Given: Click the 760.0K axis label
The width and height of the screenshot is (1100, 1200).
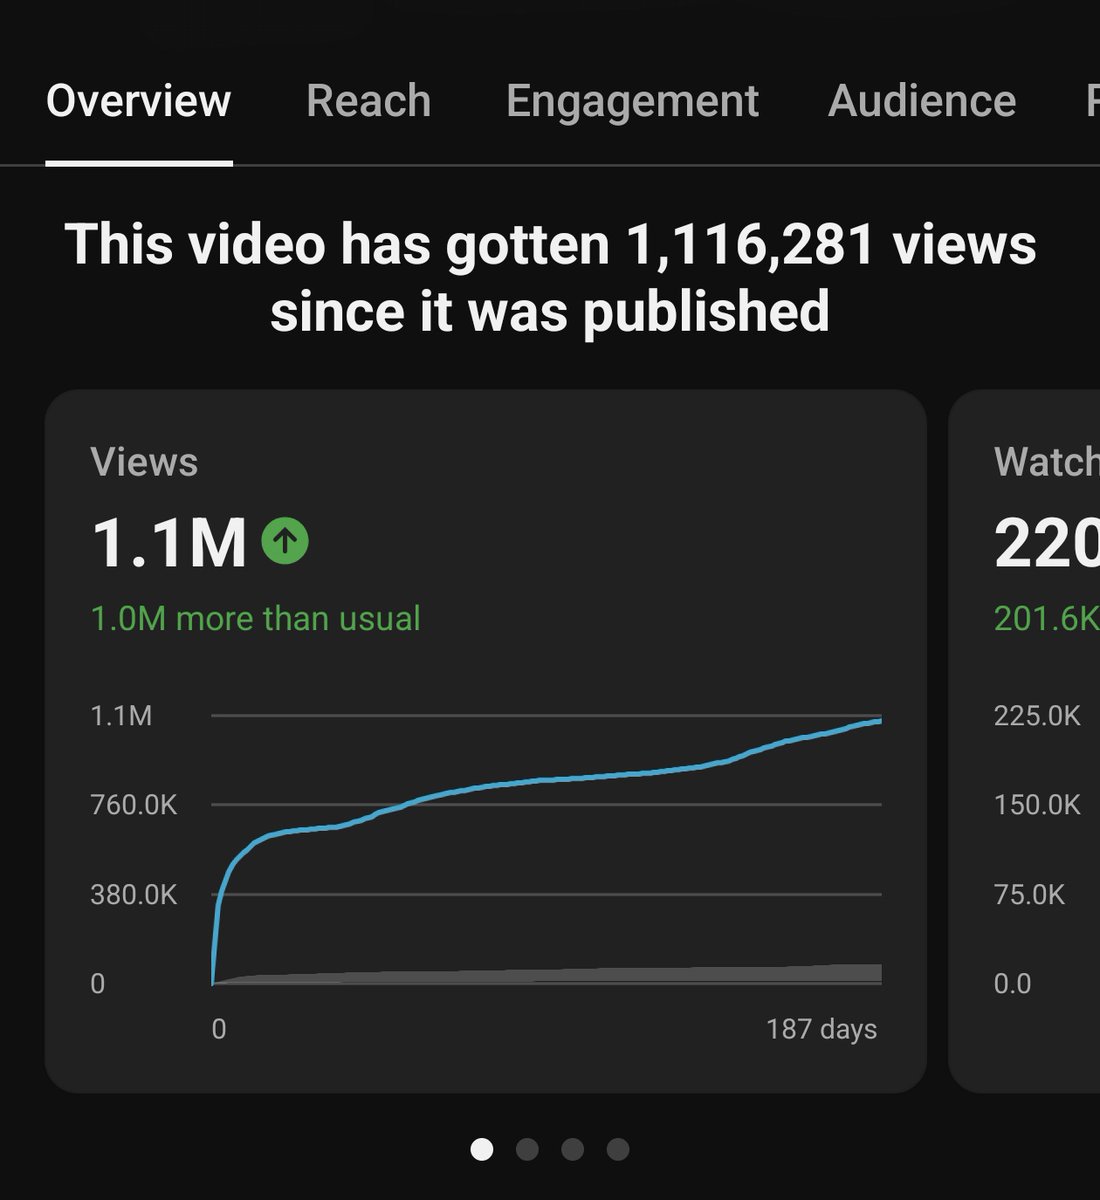Looking at the screenshot, I should tap(134, 805).
